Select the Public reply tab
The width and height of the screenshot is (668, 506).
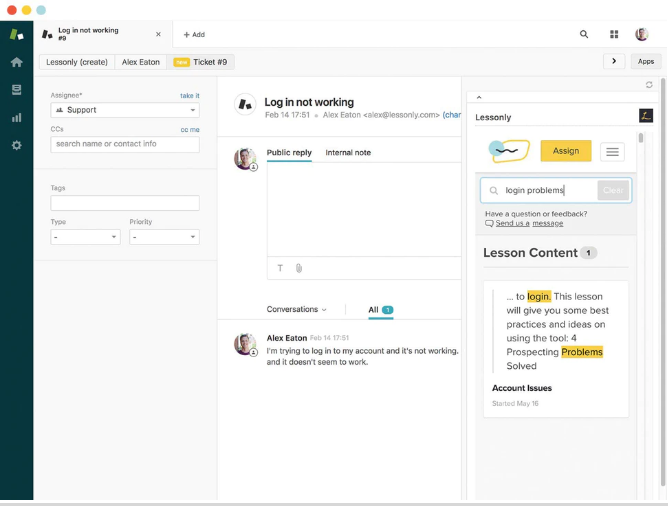tap(289, 153)
